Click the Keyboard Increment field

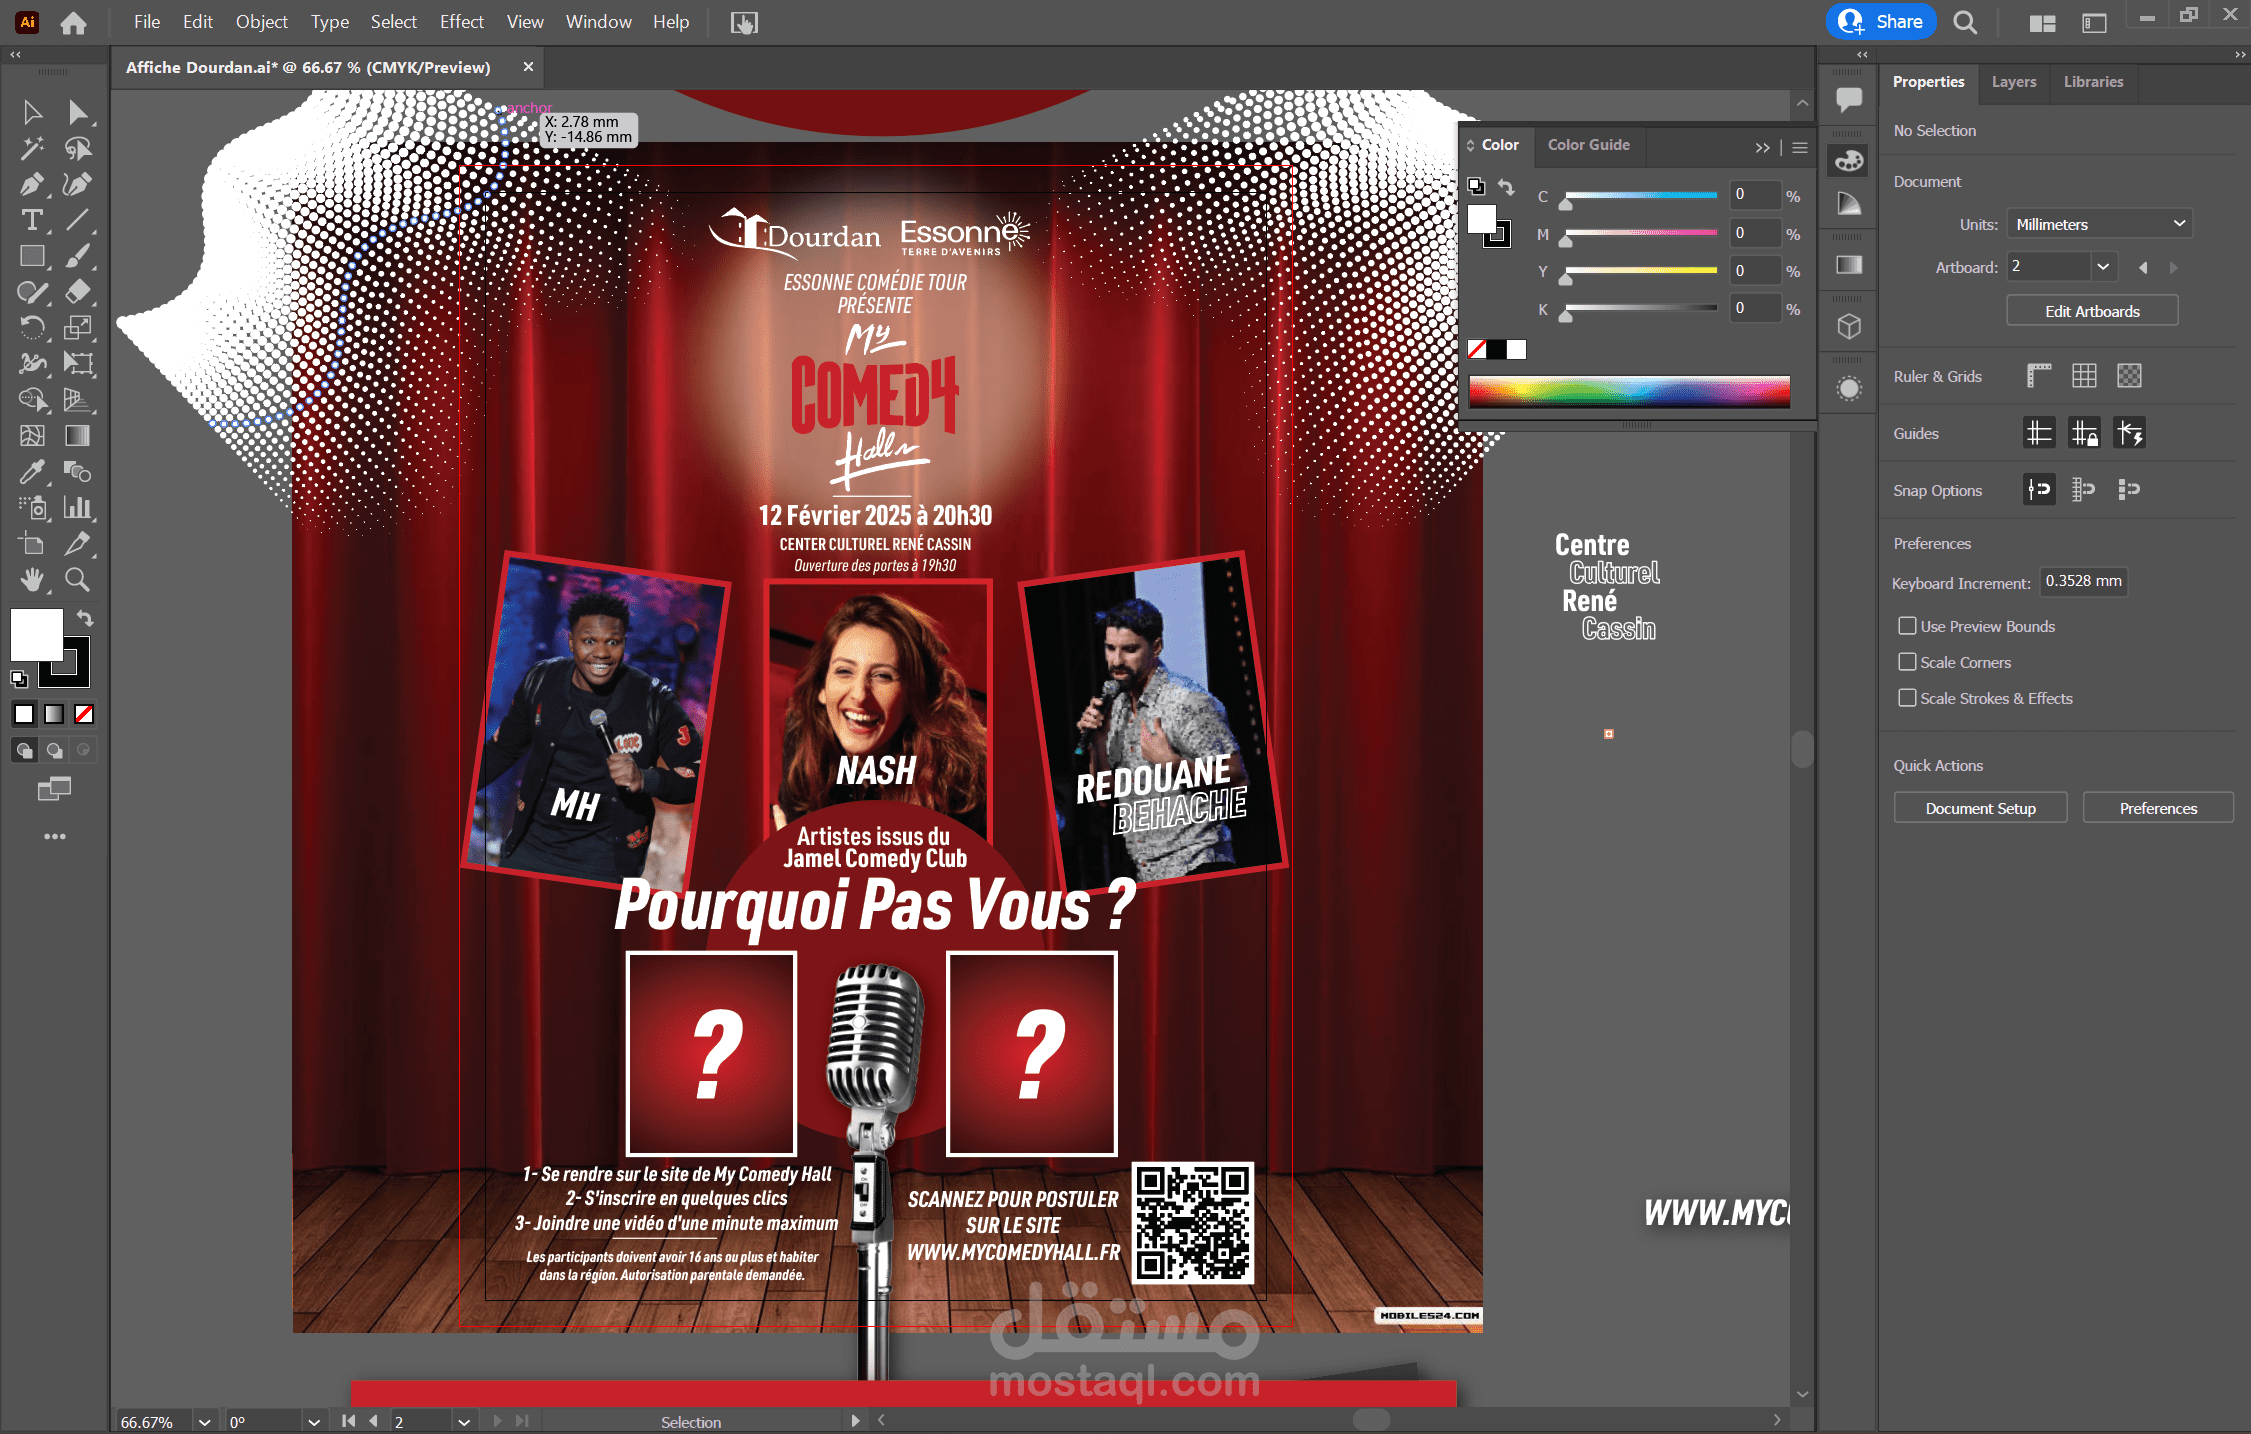coord(2082,582)
